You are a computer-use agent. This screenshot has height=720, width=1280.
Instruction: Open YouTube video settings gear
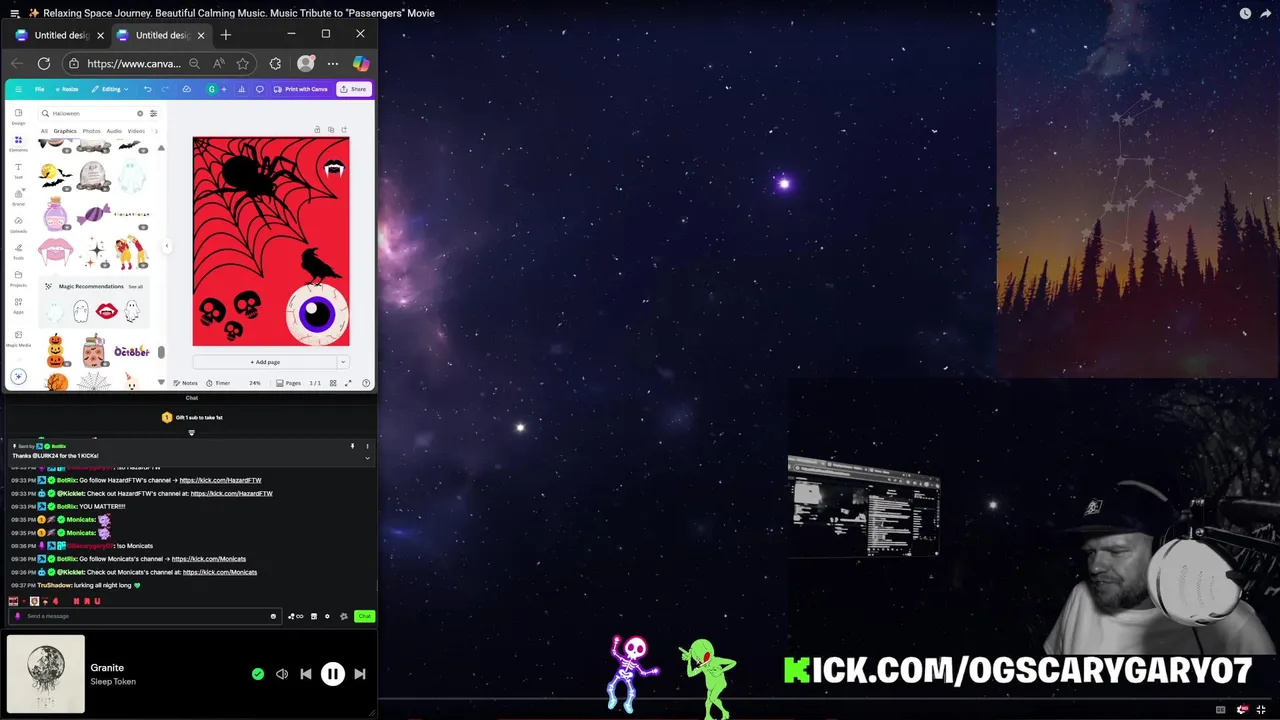tap(1242, 709)
